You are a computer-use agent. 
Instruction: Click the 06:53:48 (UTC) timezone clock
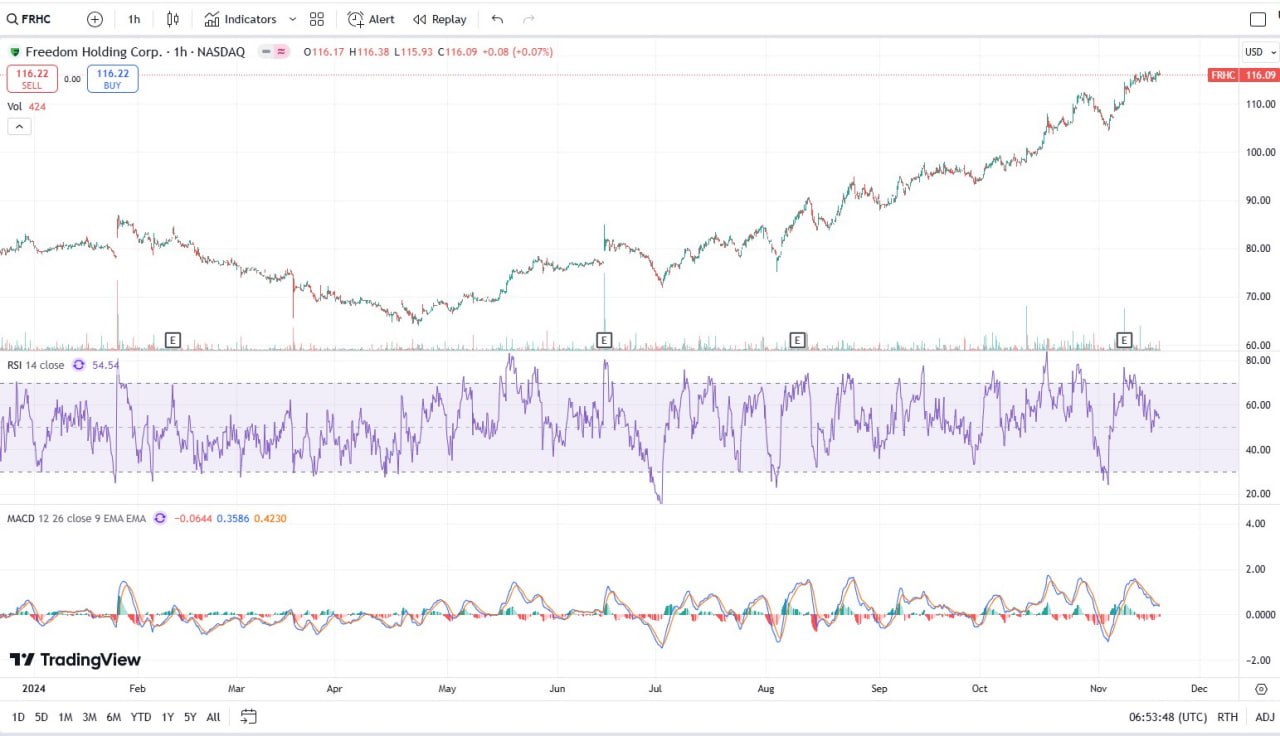click(1169, 717)
